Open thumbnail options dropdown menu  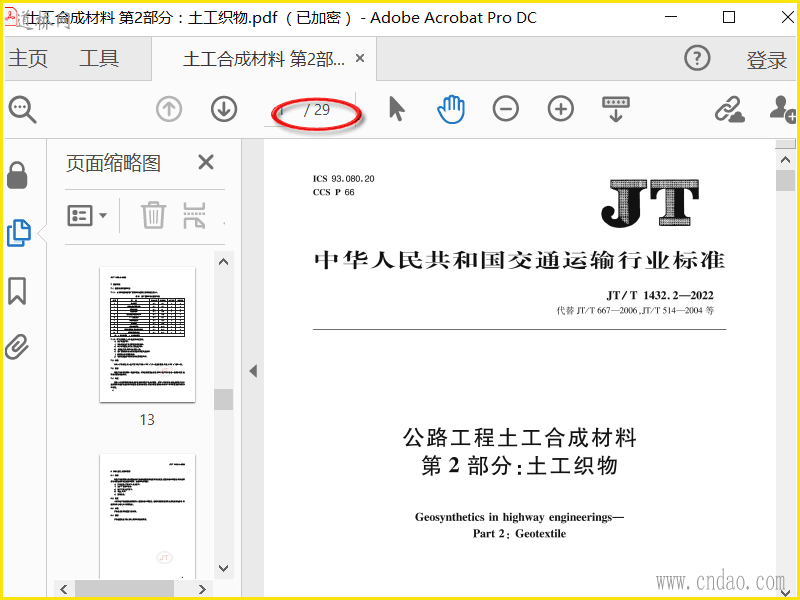[x=87, y=215]
